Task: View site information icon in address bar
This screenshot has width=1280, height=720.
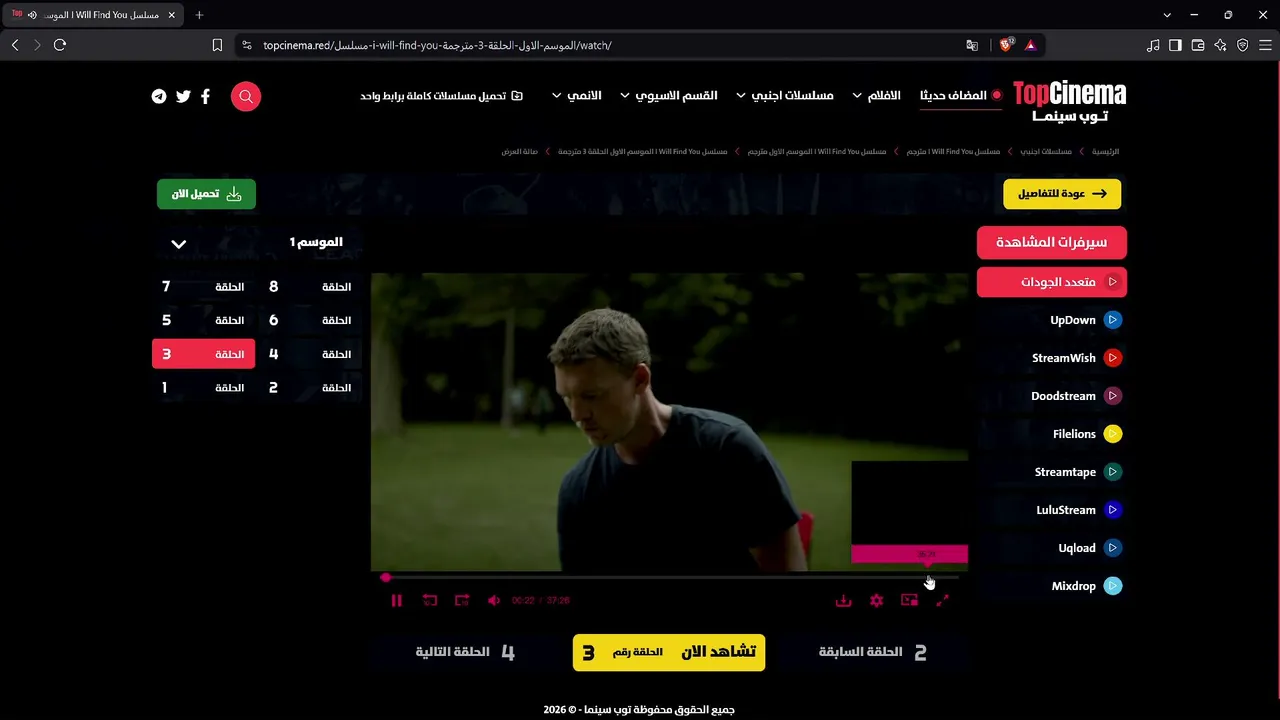Action: coord(247,45)
